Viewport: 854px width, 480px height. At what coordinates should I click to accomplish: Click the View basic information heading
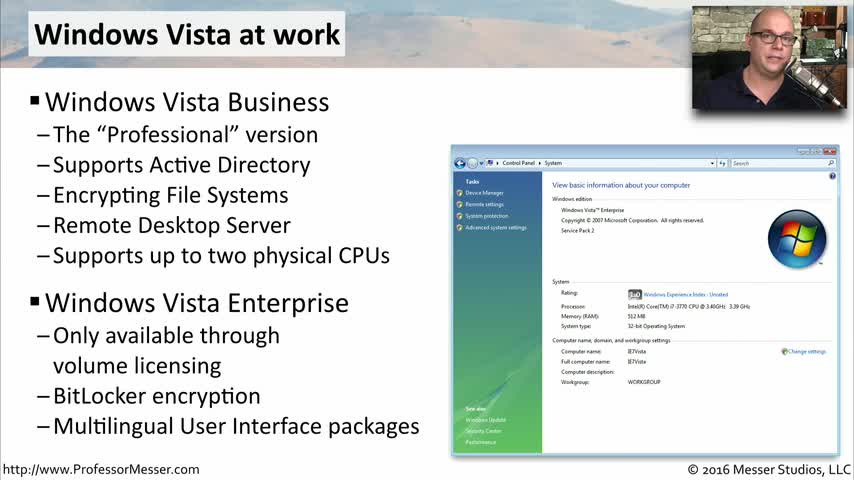tap(621, 185)
